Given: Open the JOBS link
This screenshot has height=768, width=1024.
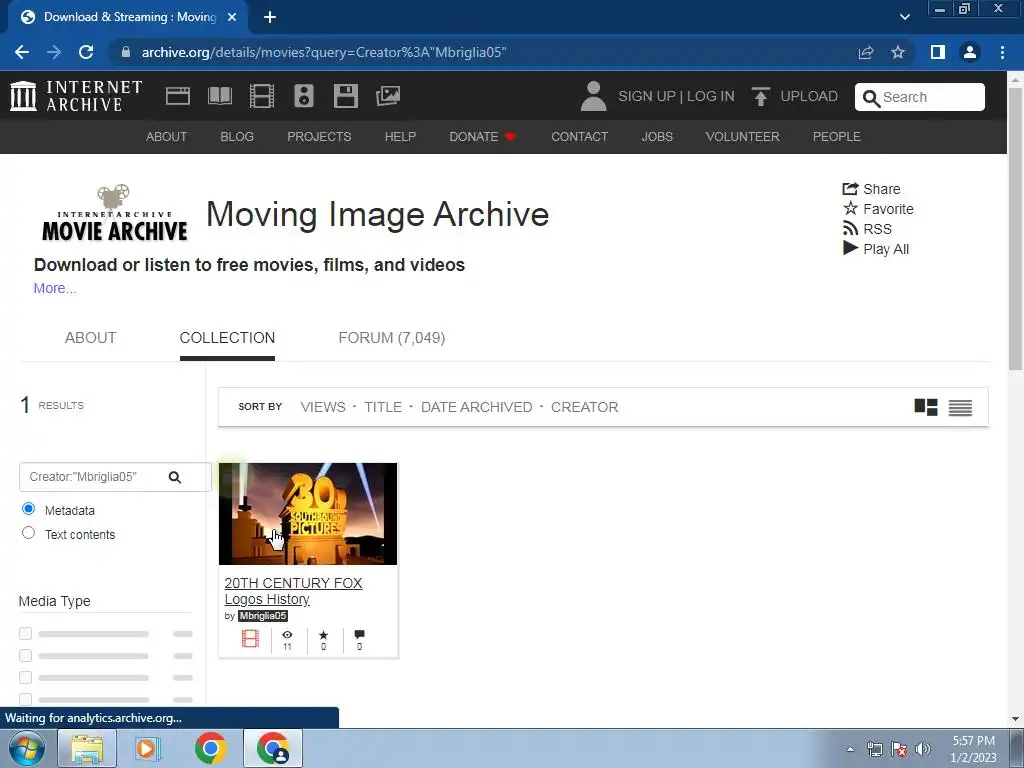Looking at the screenshot, I should [x=656, y=136].
